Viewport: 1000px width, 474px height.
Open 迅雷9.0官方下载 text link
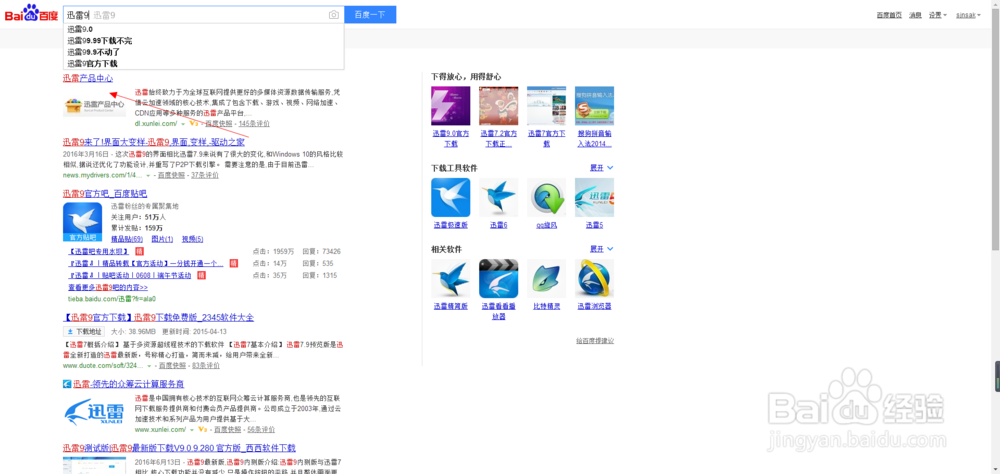click(451, 138)
